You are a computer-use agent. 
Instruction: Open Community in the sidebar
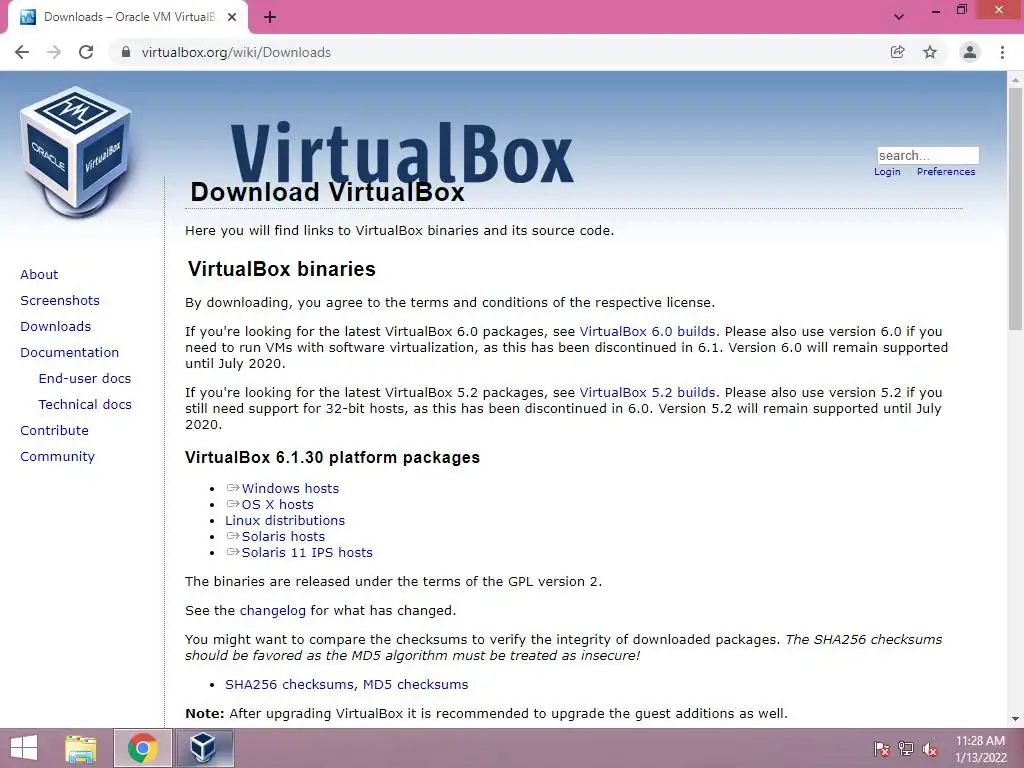[57, 457]
